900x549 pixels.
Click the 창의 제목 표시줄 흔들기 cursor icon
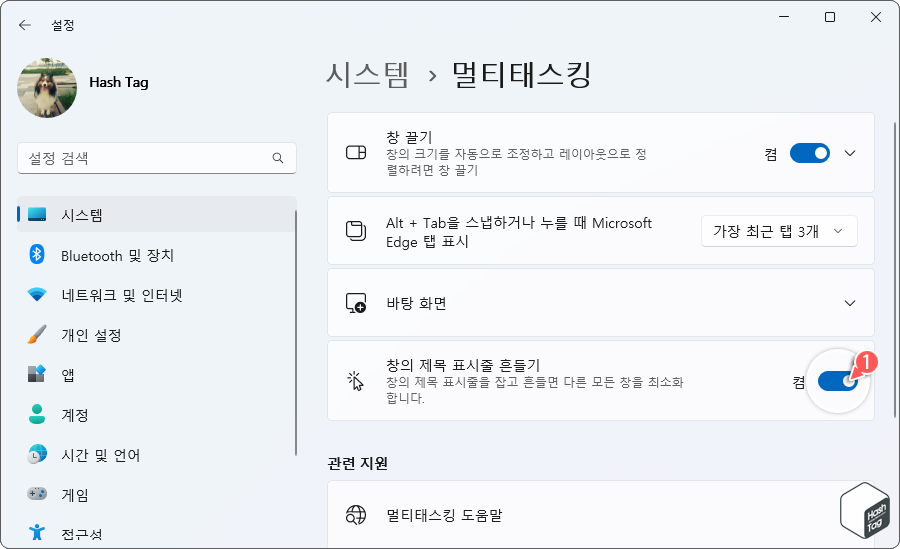(x=356, y=381)
